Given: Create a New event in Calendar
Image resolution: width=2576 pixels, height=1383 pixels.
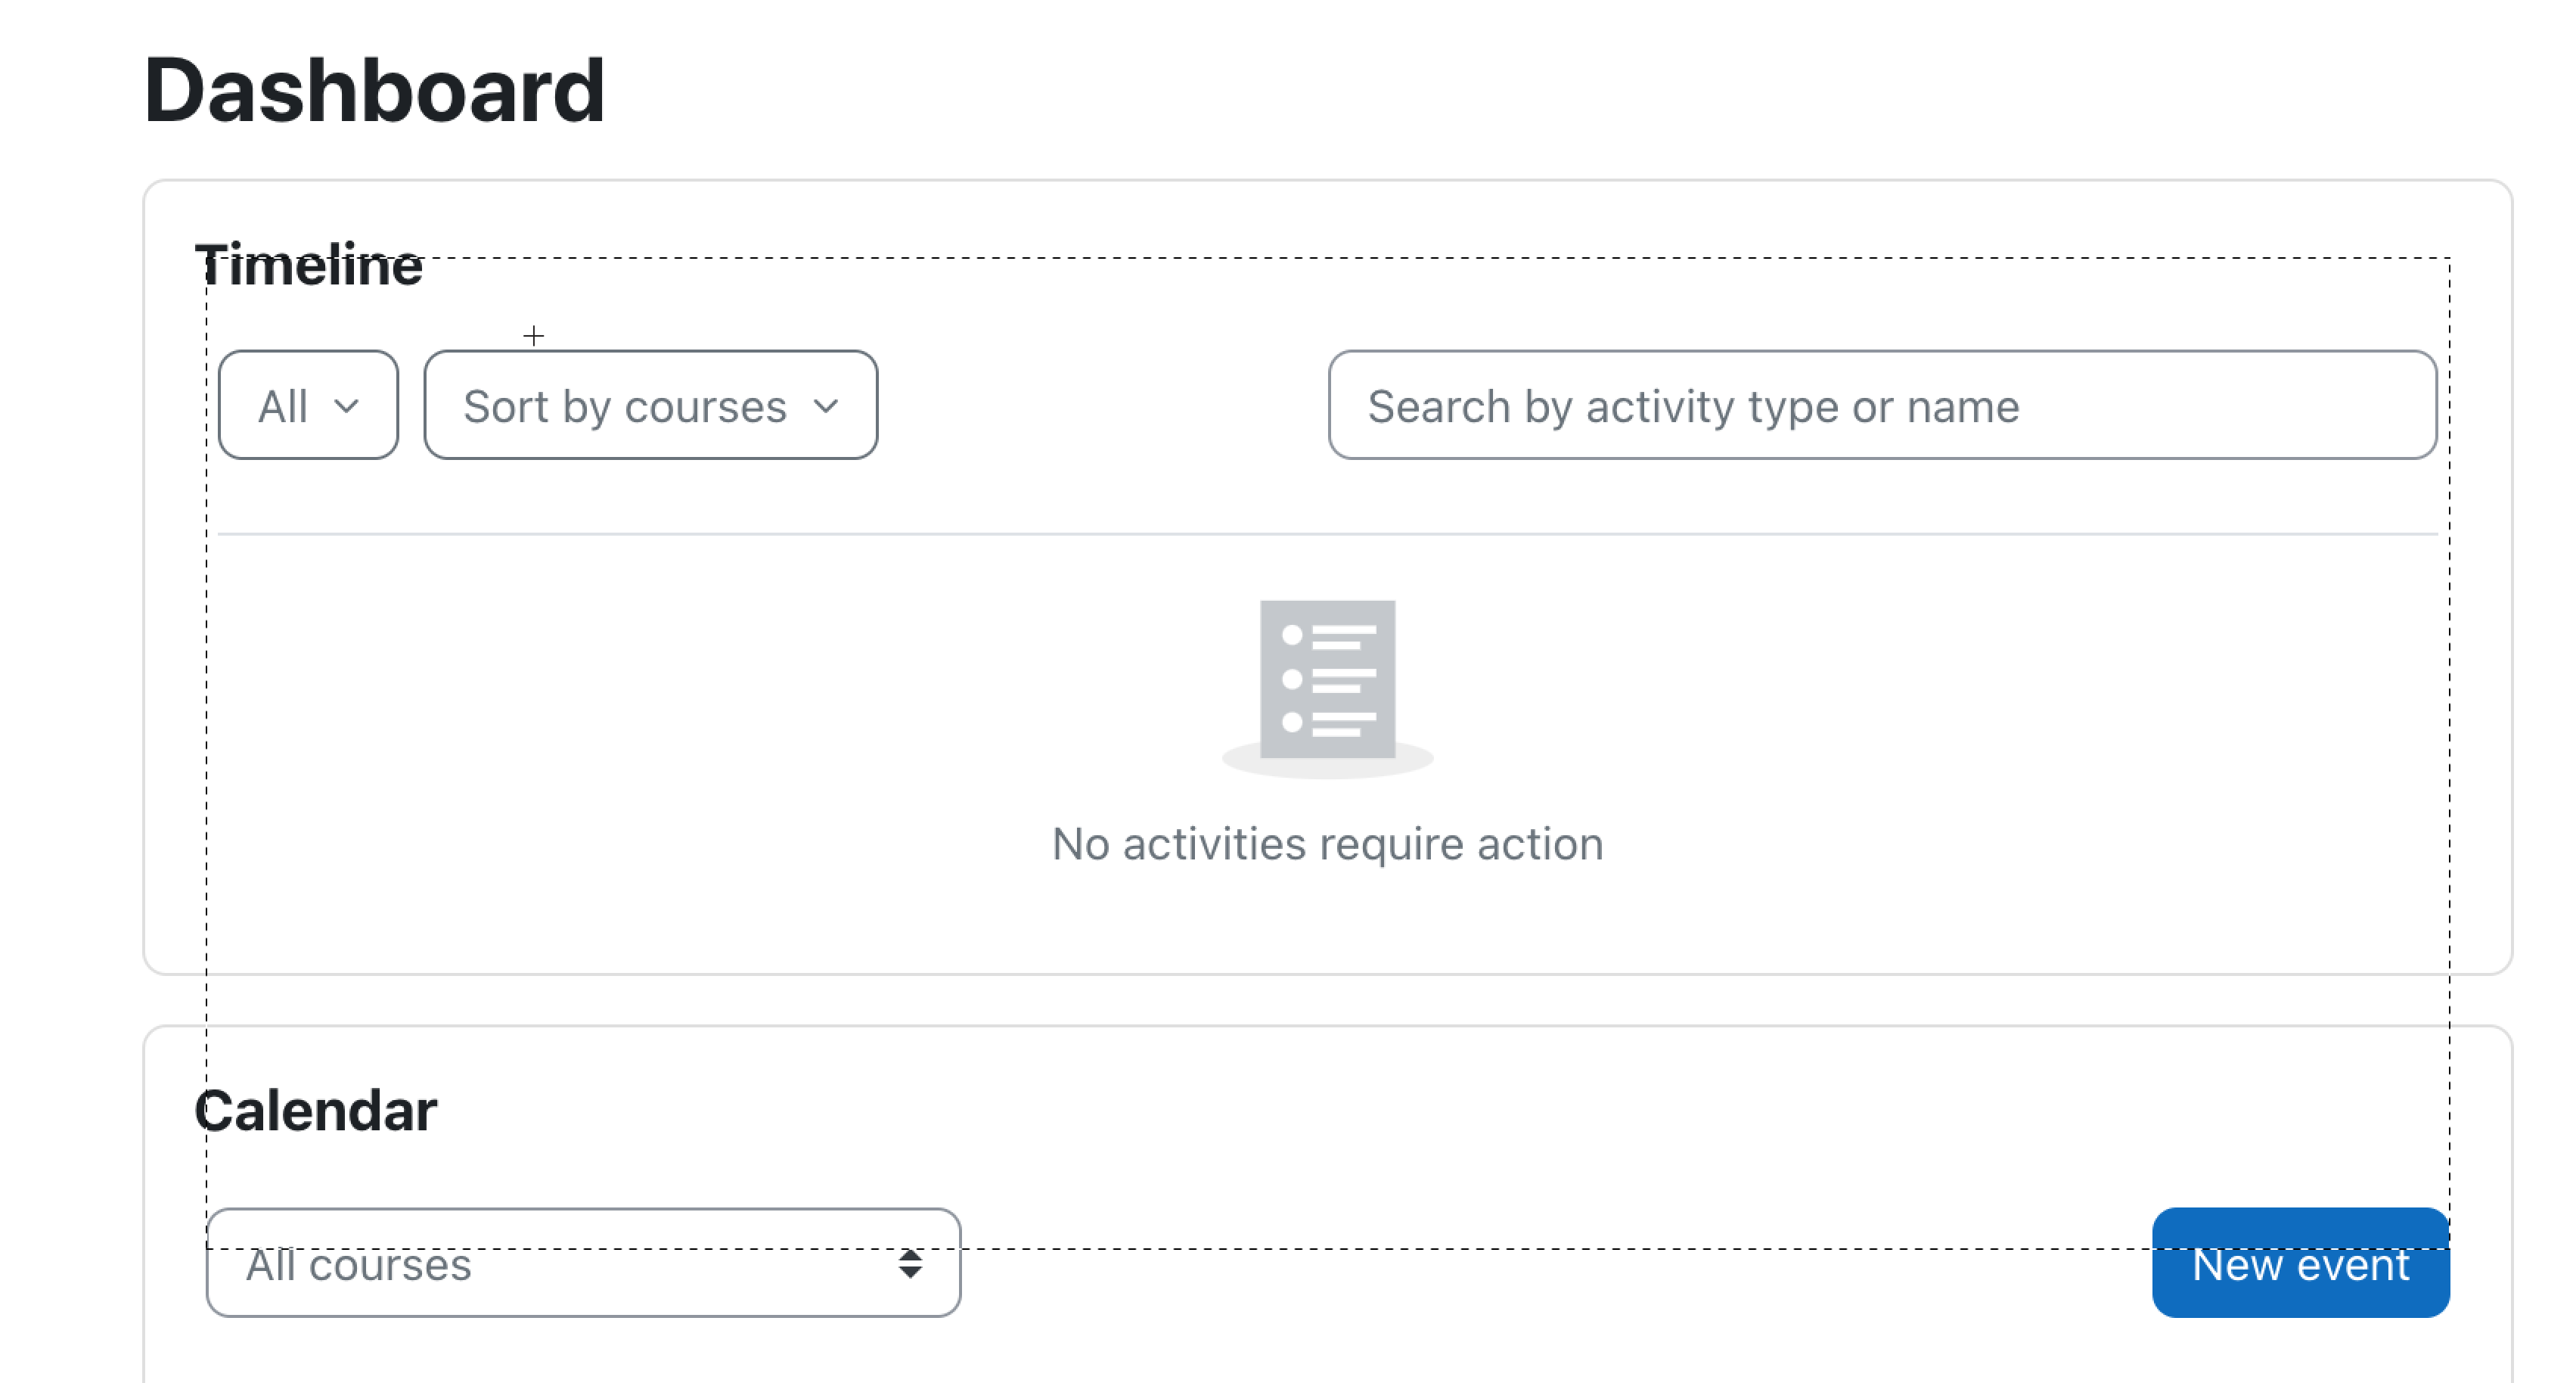Looking at the screenshot, I should (x=2301, y=1263).
